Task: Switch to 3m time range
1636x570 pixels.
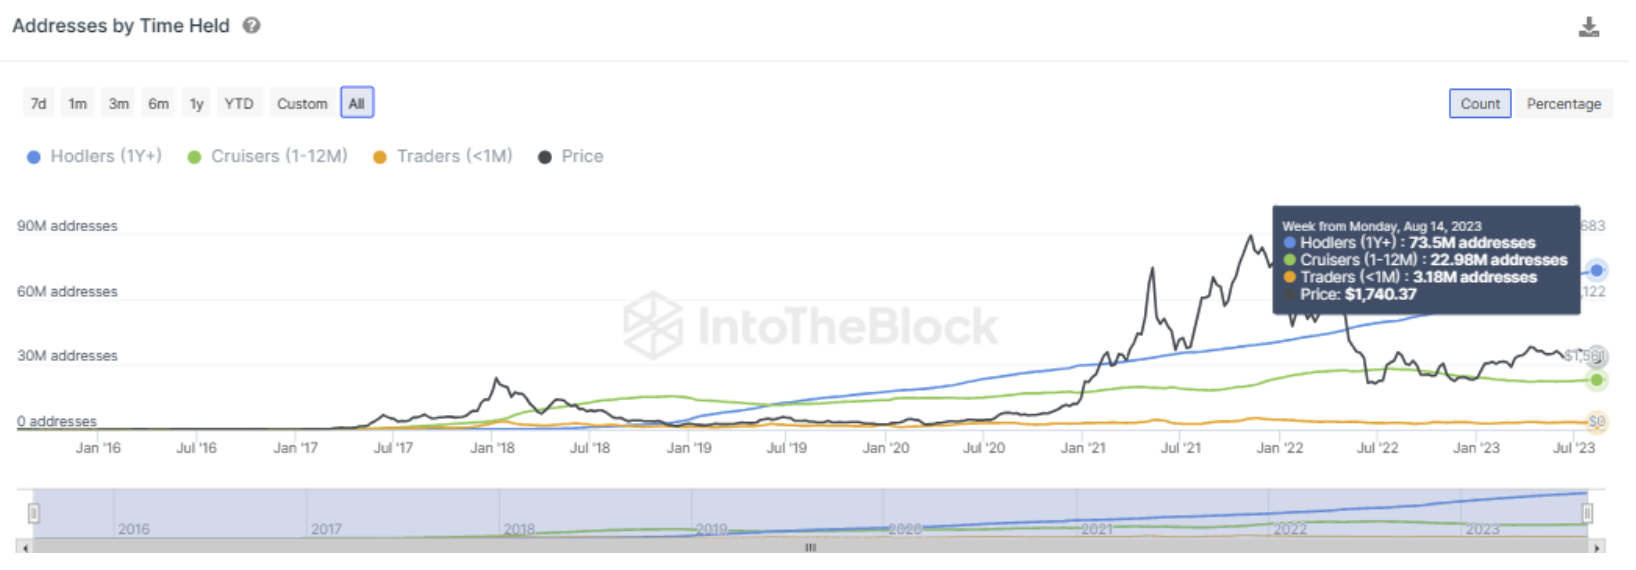Action: tap(118, 103)
